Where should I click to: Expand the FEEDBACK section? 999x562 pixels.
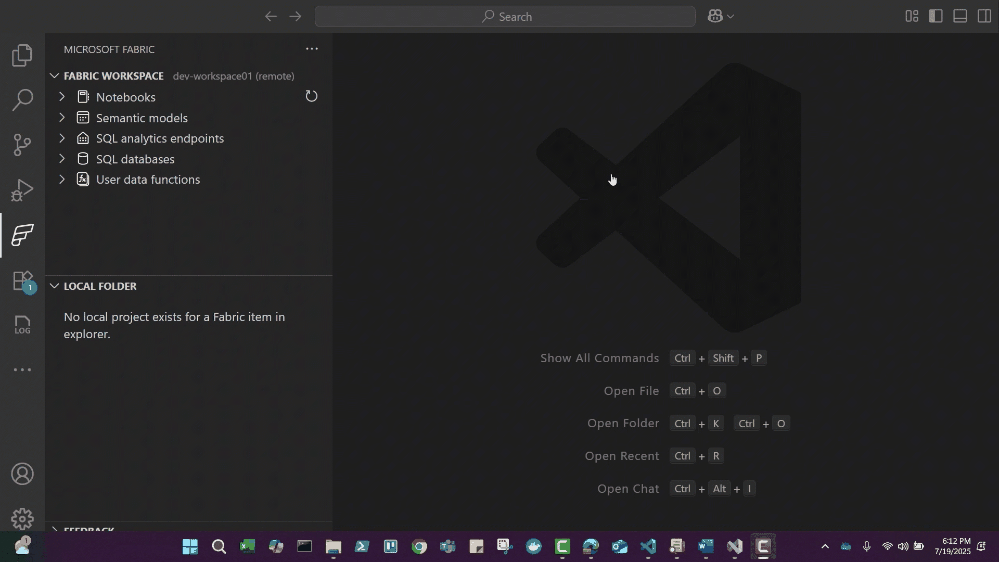[55, 528]
